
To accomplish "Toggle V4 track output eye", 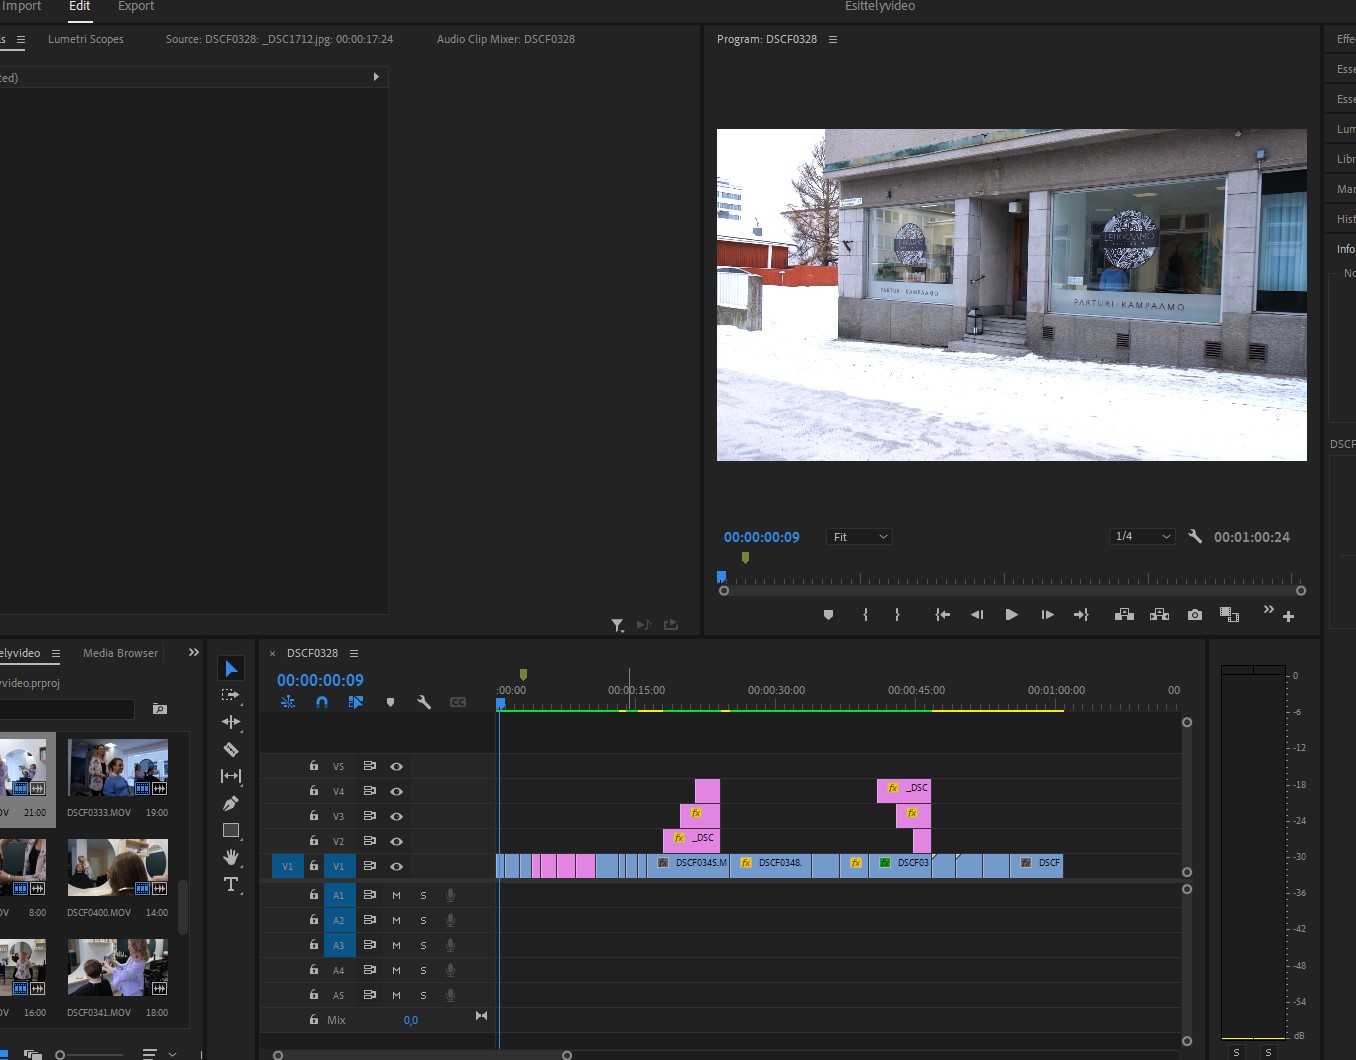I will [x=396, y=791].
